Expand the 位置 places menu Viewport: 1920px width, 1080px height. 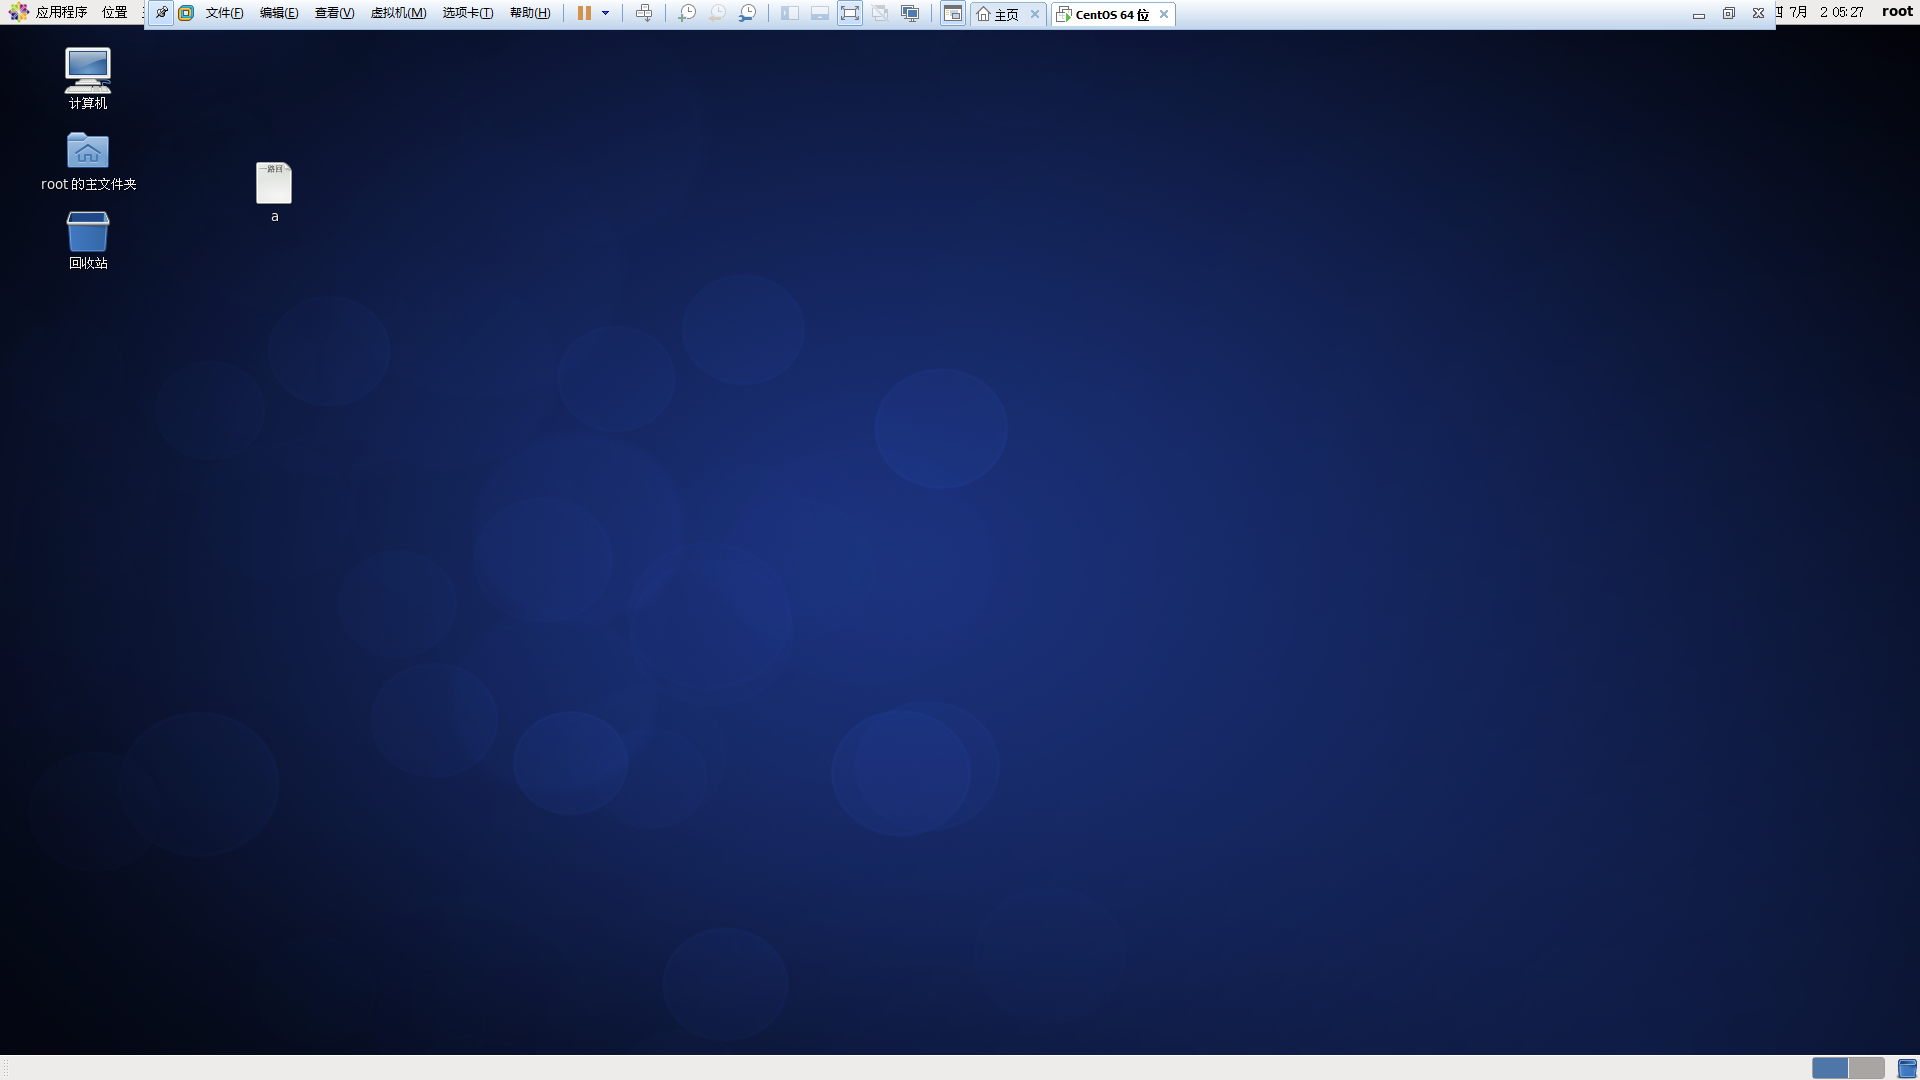click(114, 12)
